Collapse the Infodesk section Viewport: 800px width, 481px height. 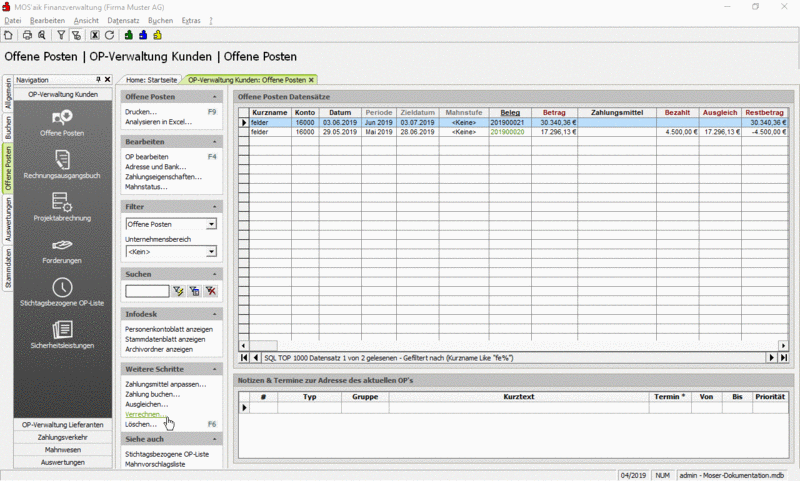(214, 314)
